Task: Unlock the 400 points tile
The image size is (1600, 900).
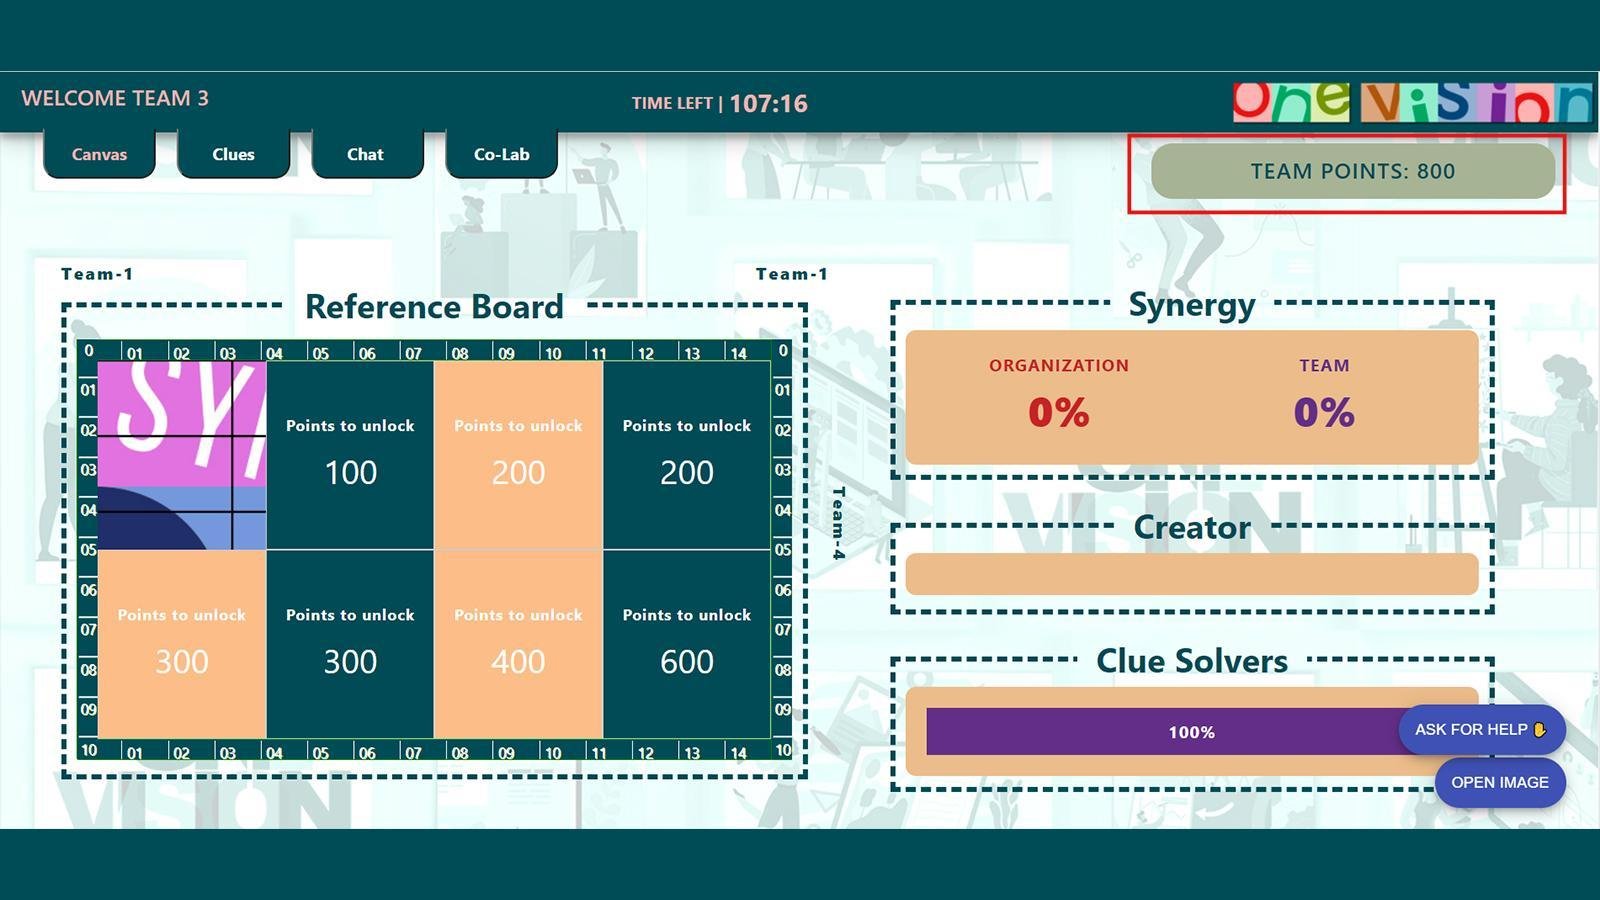Action: pos(518,644)
